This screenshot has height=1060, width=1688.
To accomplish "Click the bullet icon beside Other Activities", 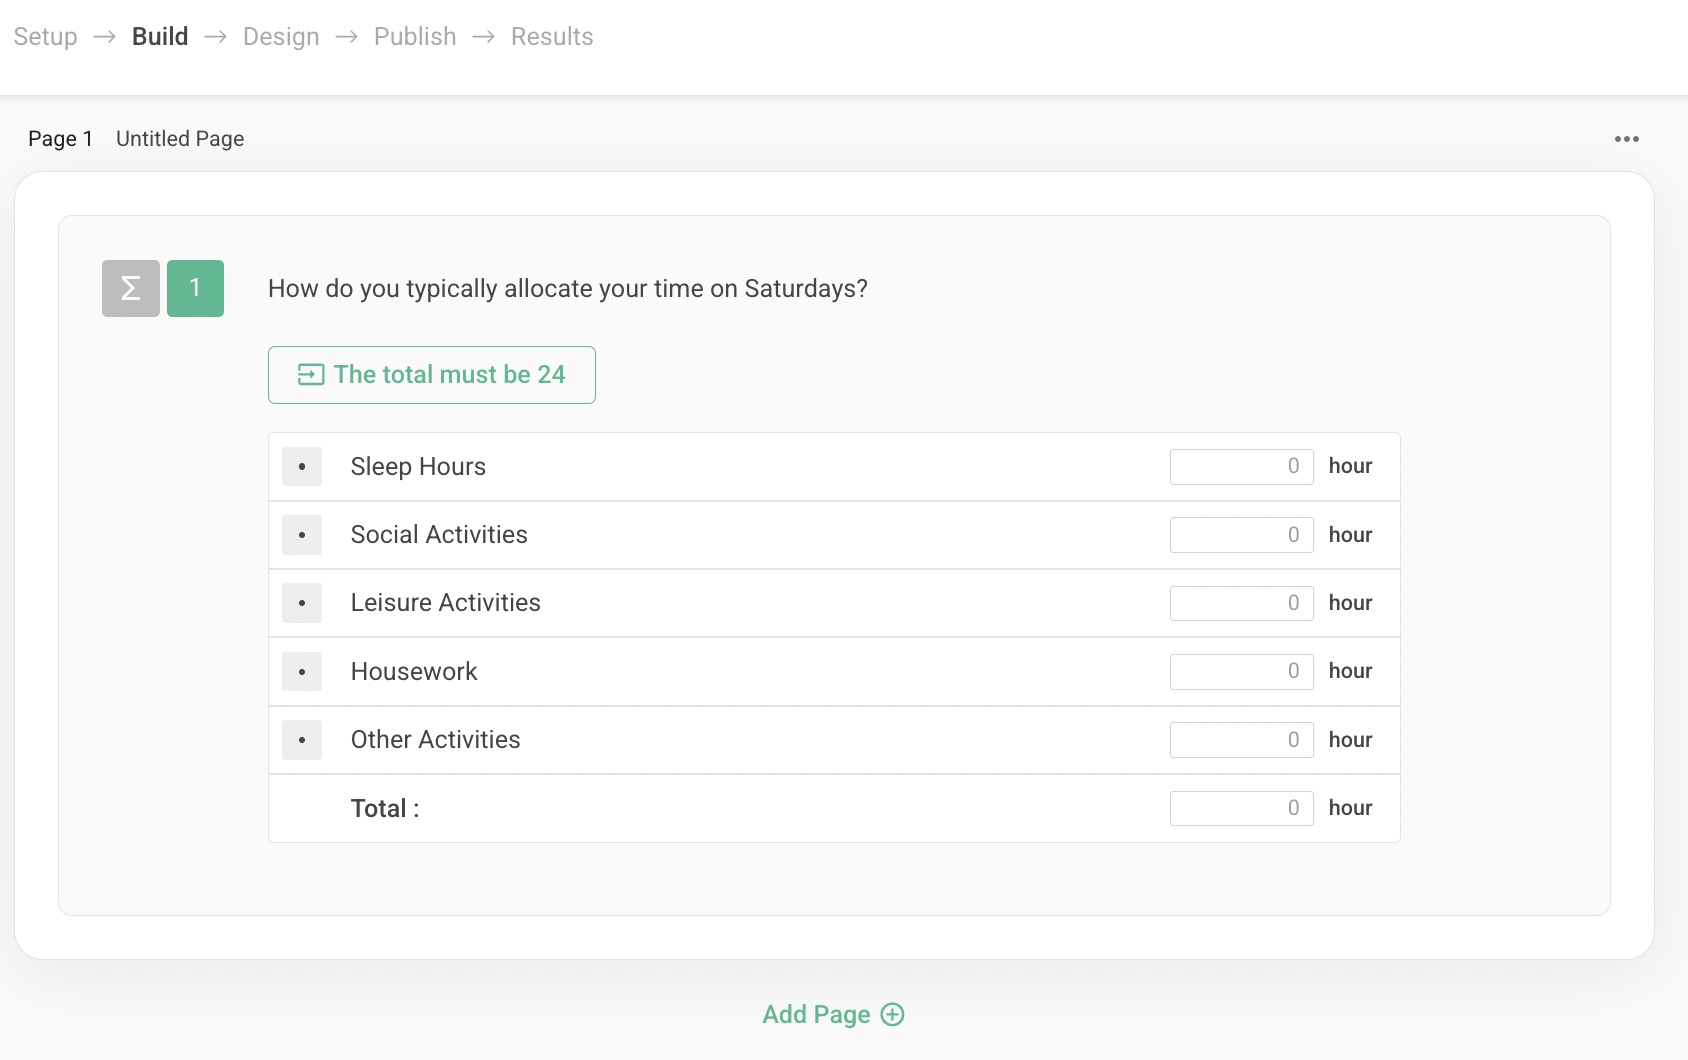I will click(x=302, y=740).
